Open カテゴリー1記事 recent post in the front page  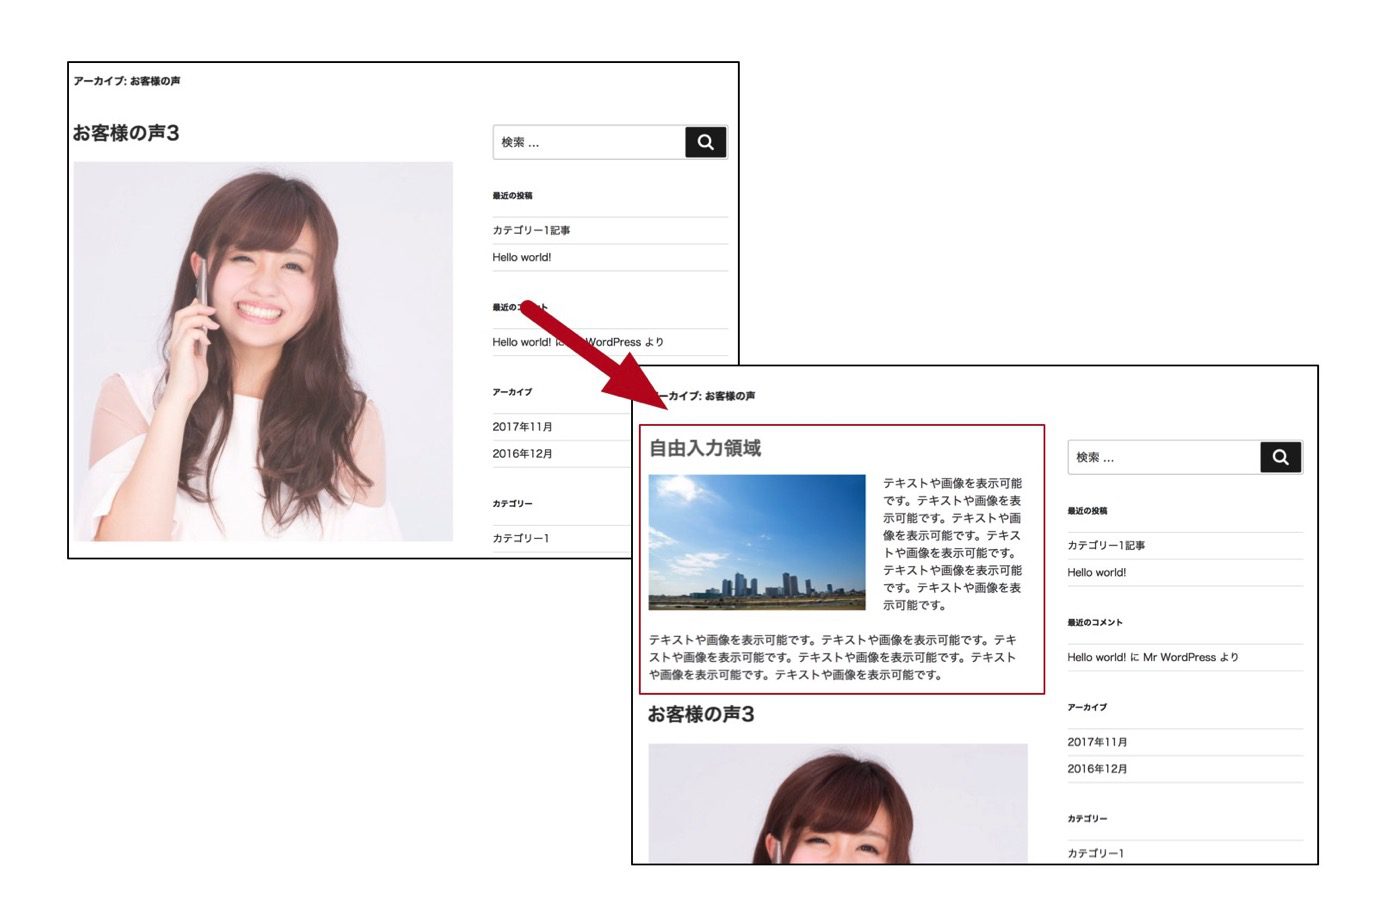pyautogui.click(x=1106, y=545)
